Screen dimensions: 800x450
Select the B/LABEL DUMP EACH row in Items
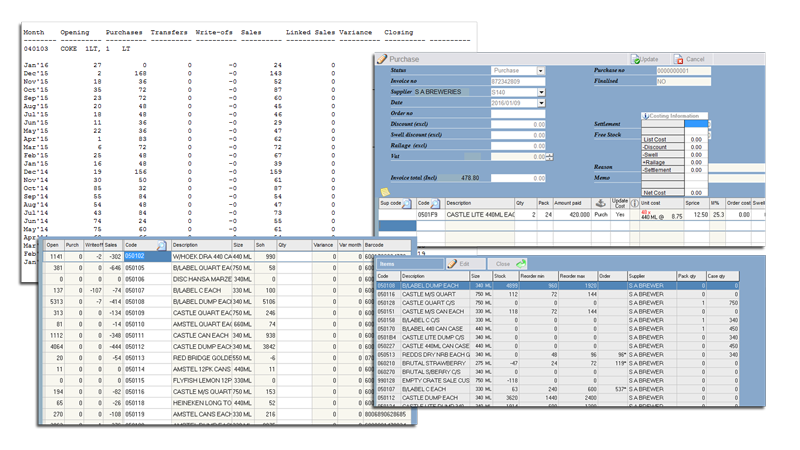(558, 286)
